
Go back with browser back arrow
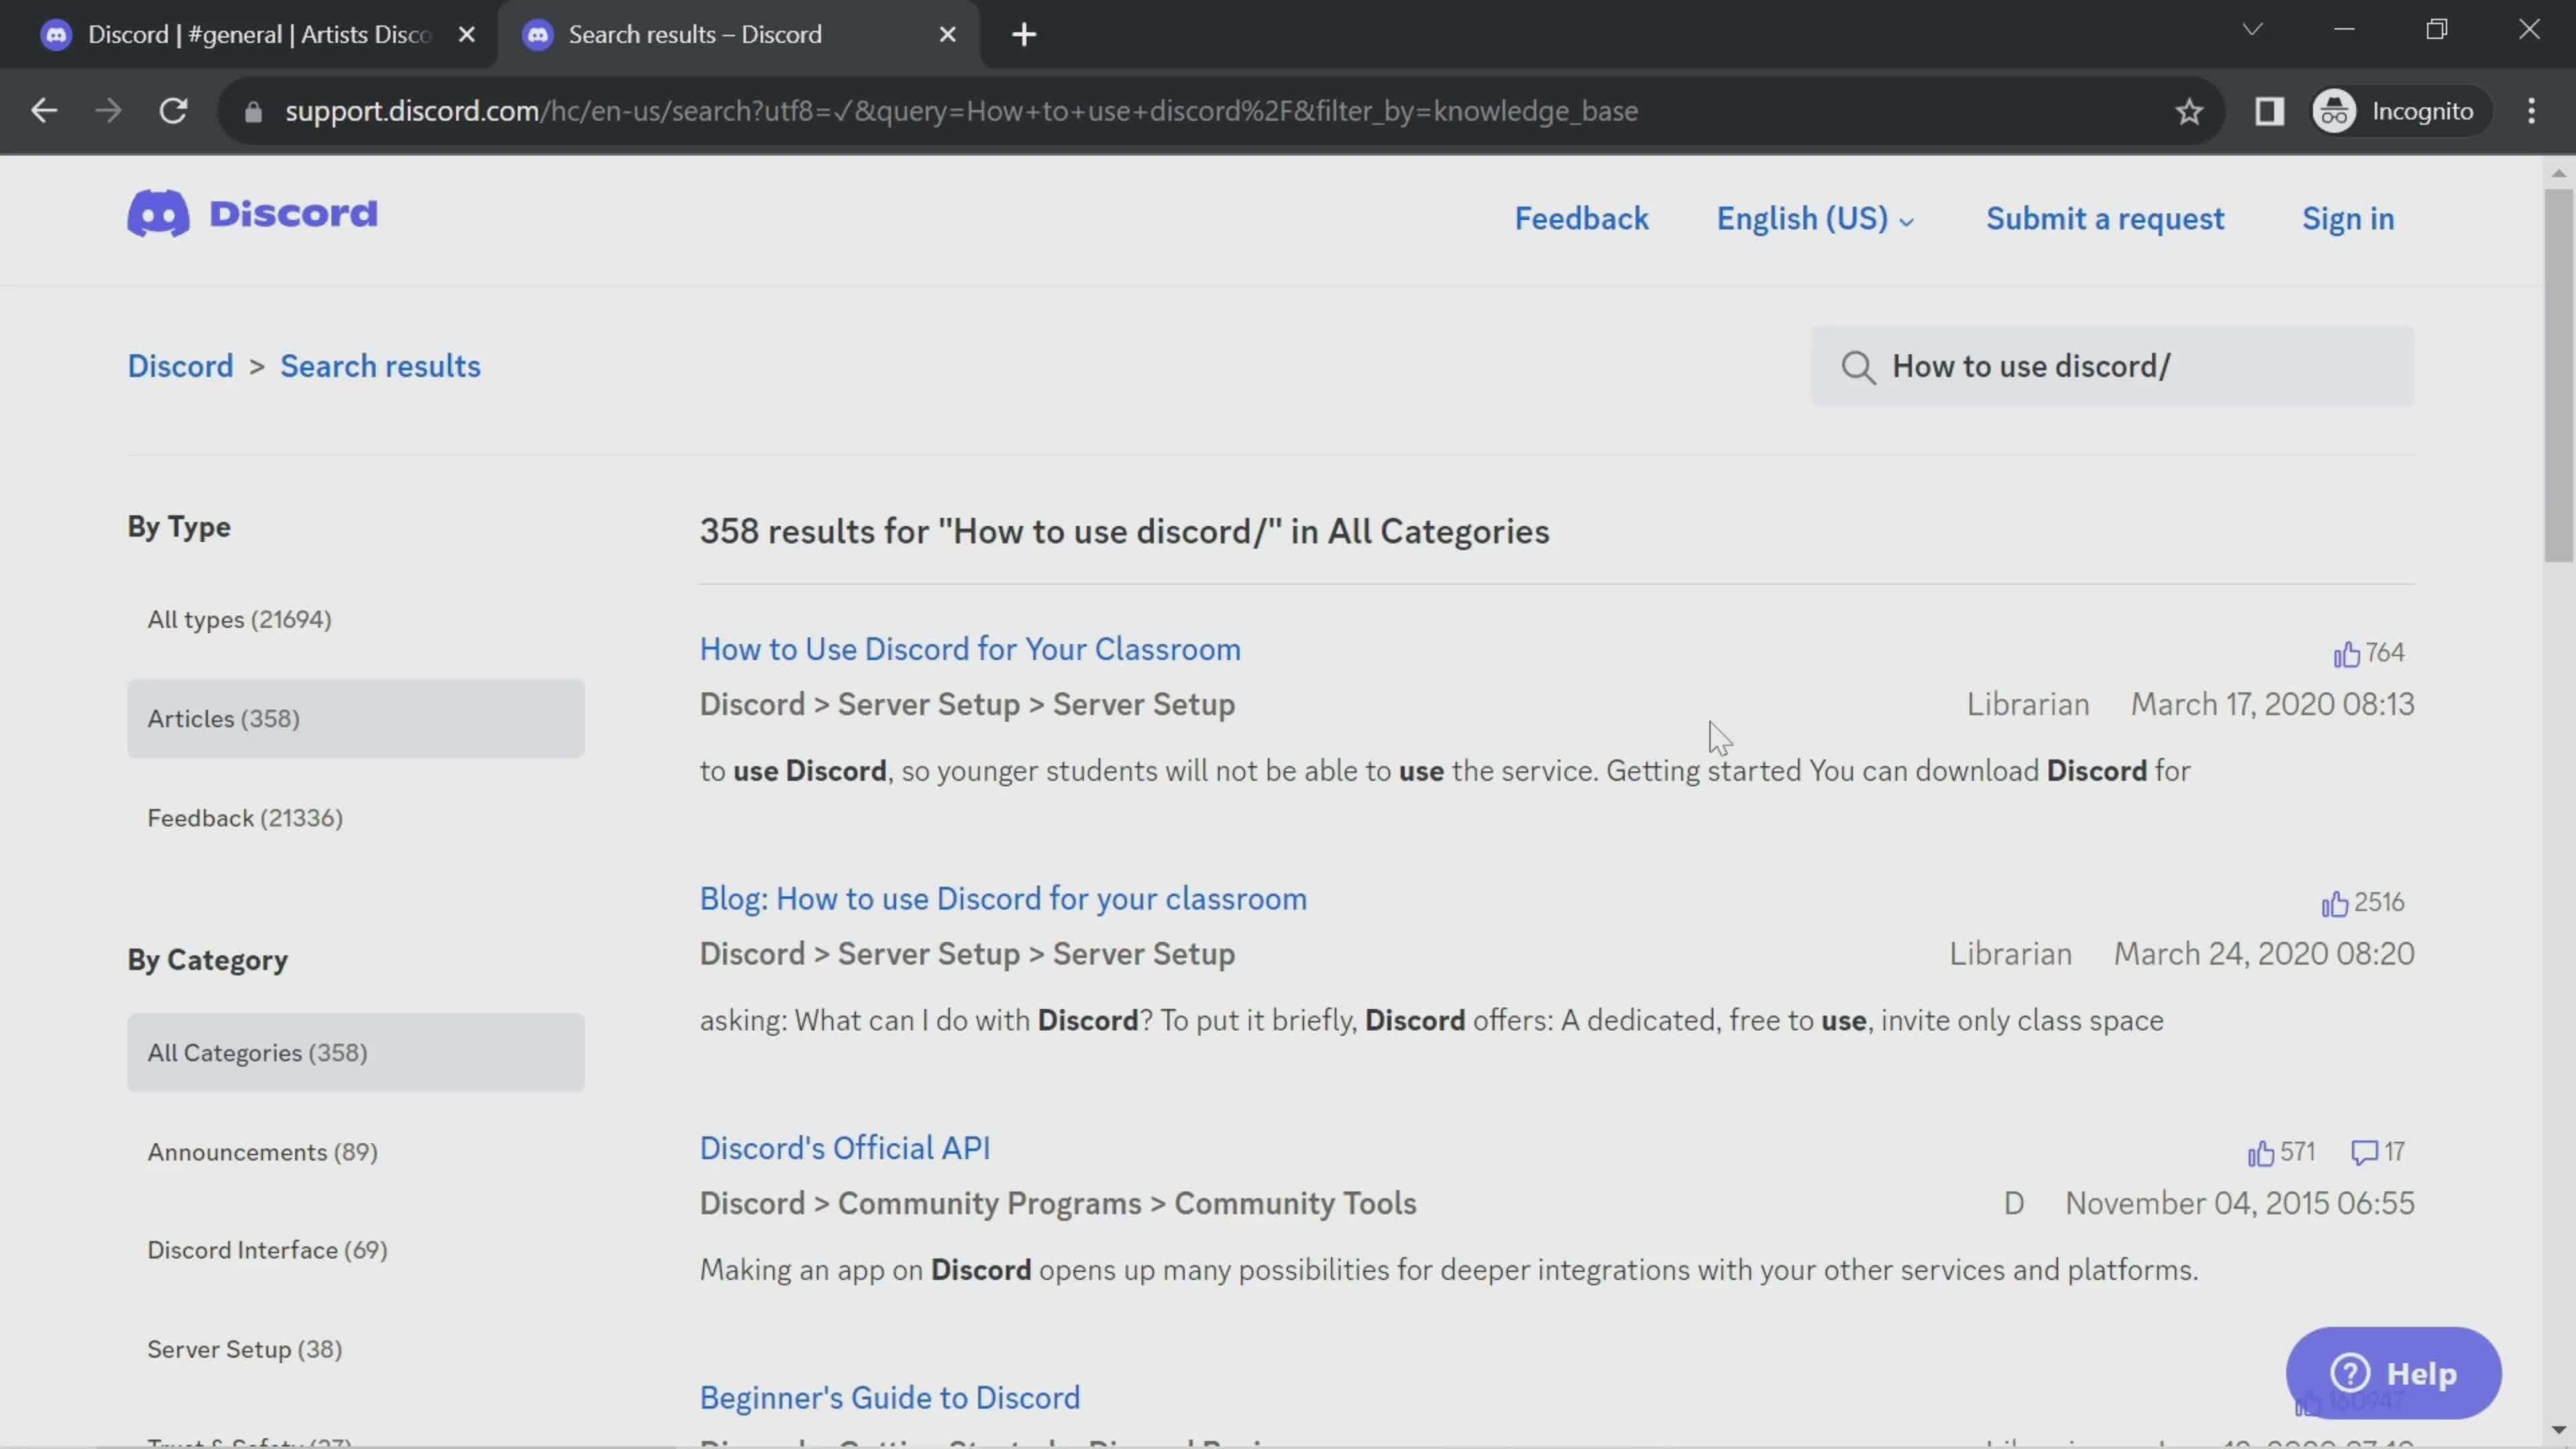[x=44, y=111]
